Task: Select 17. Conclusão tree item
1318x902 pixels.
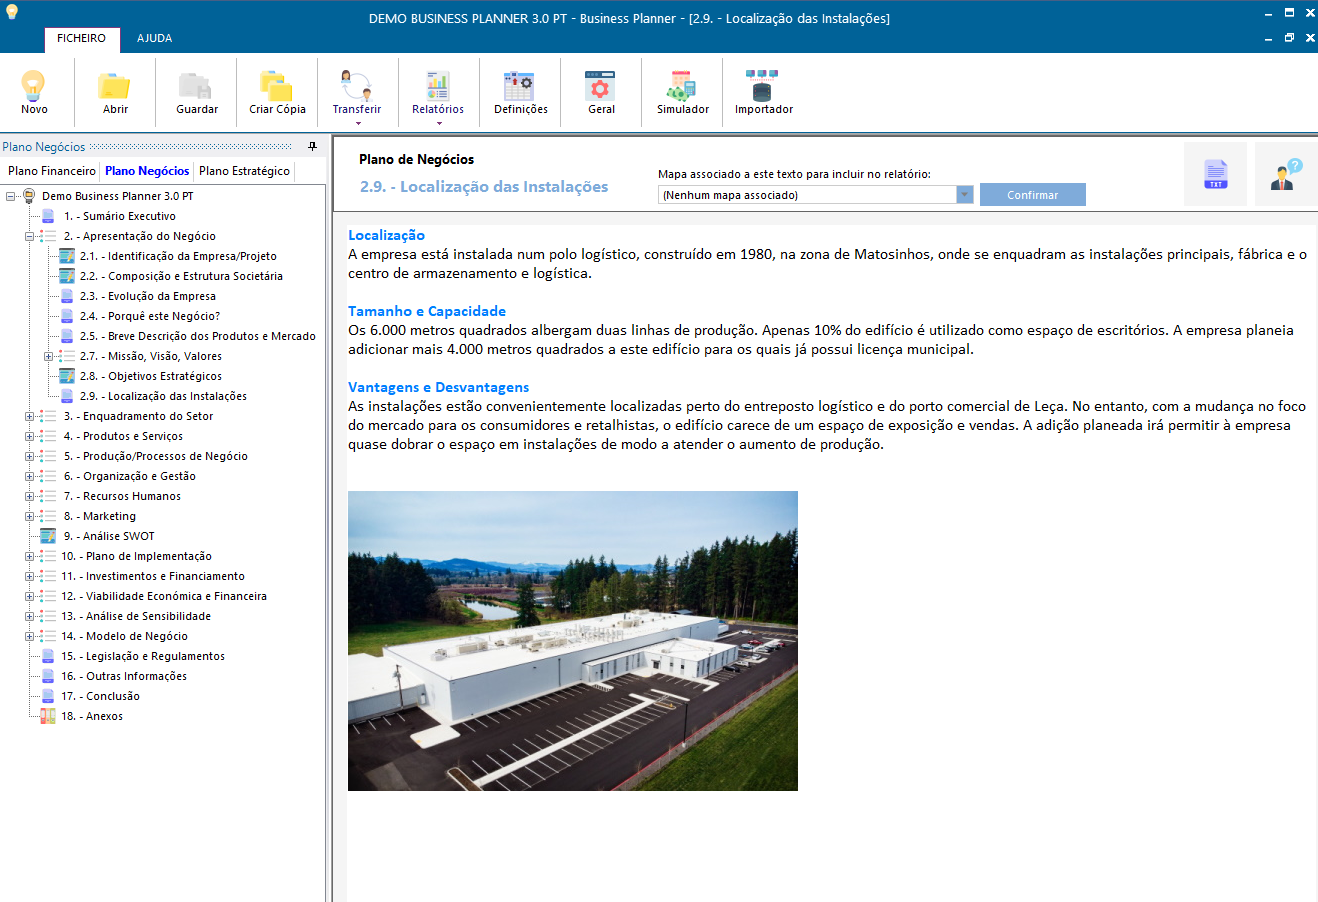Action: pos(100,696)
